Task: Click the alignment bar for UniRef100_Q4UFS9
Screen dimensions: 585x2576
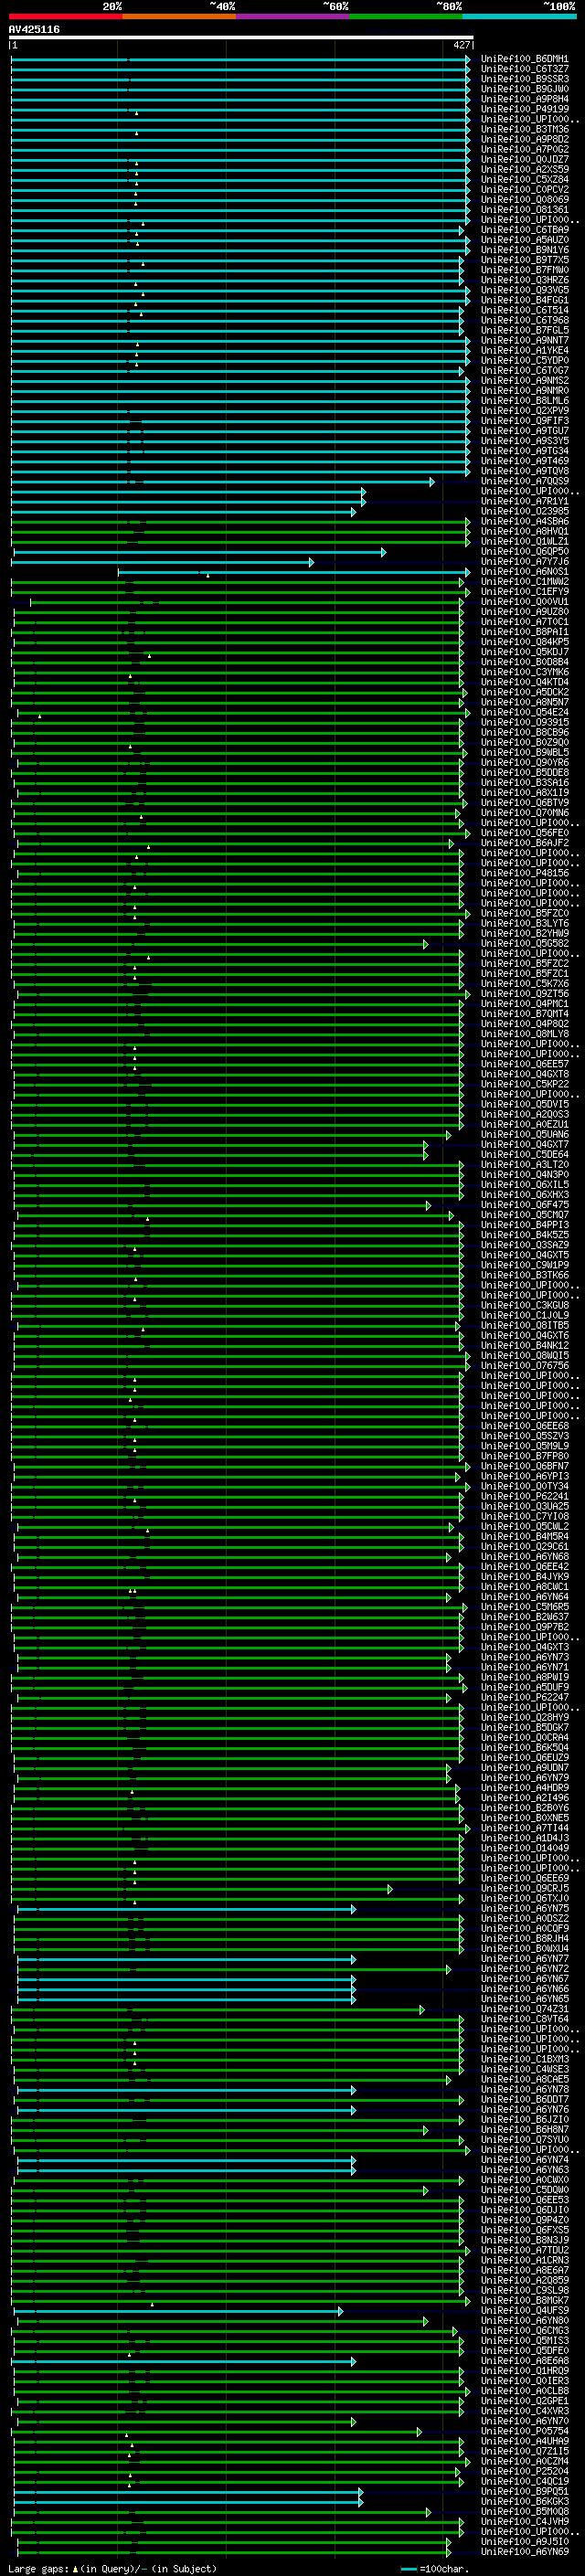Action: pos(177,2311)
